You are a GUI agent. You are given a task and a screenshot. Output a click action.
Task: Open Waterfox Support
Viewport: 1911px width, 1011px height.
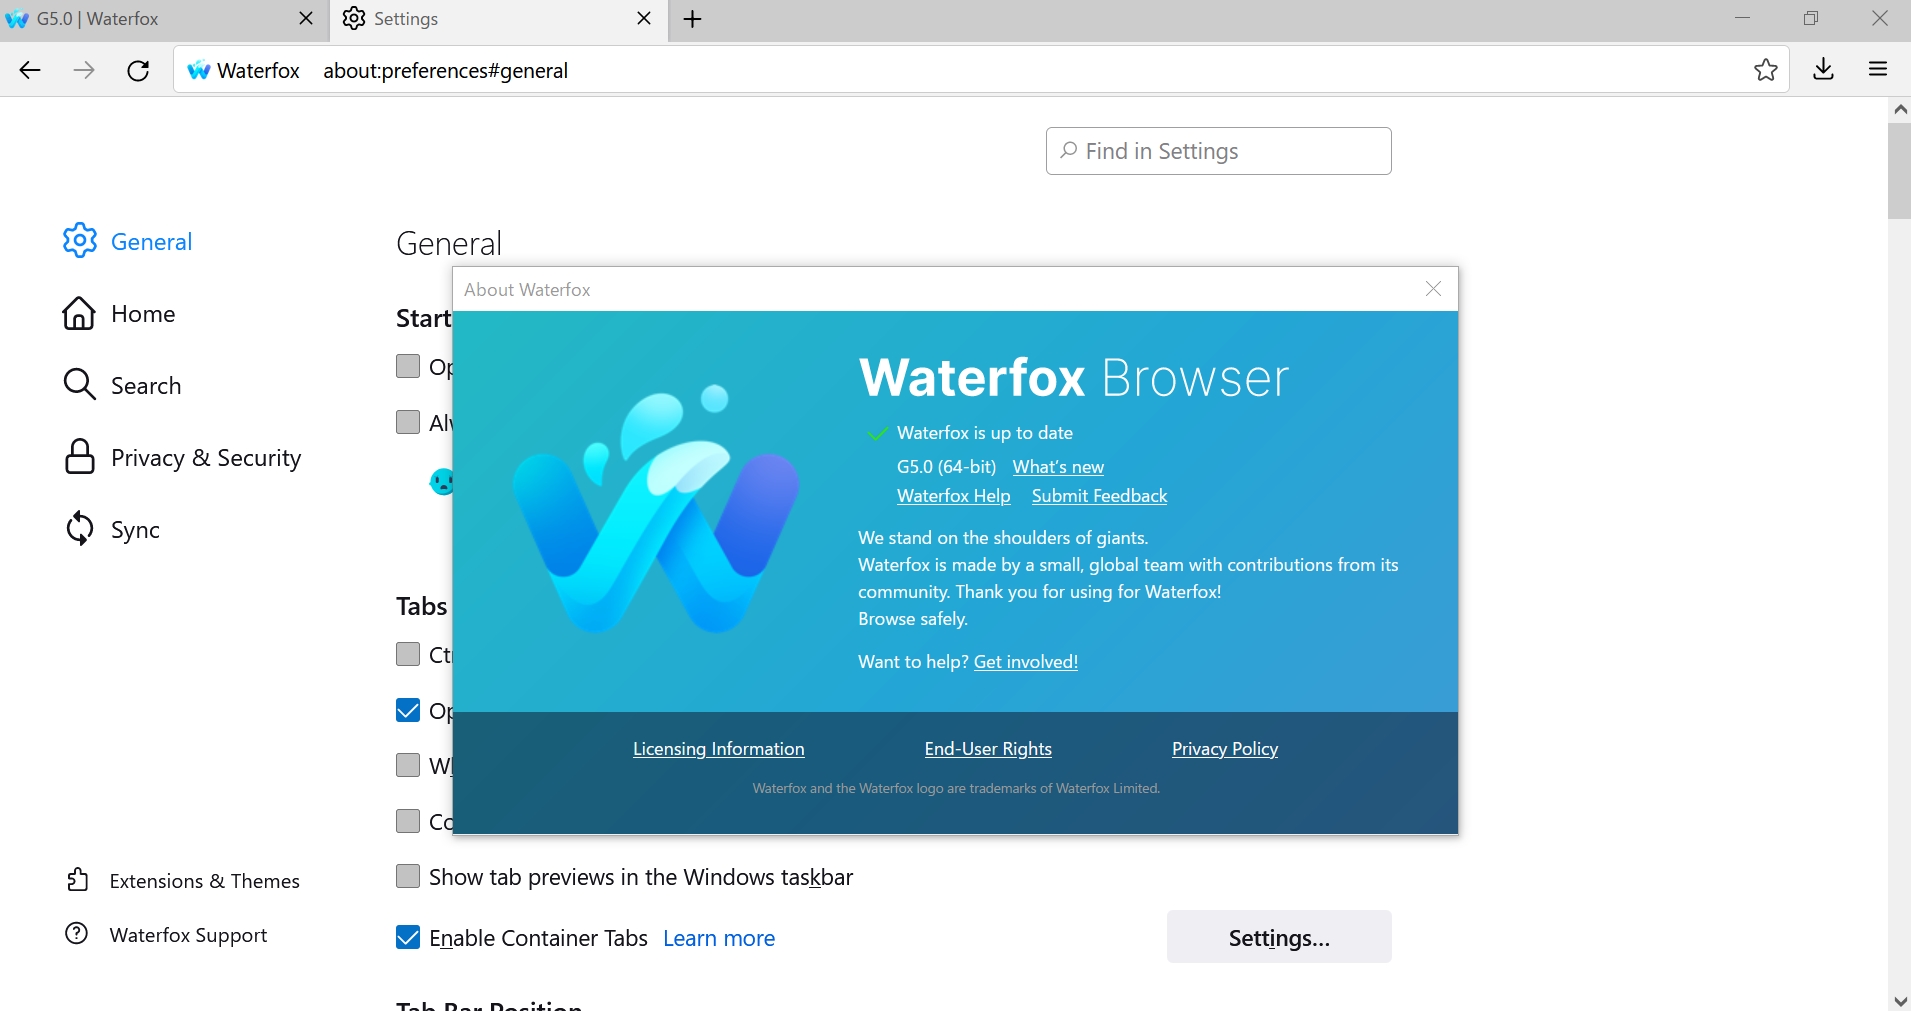pyautogui.click(x=187, y=935)
